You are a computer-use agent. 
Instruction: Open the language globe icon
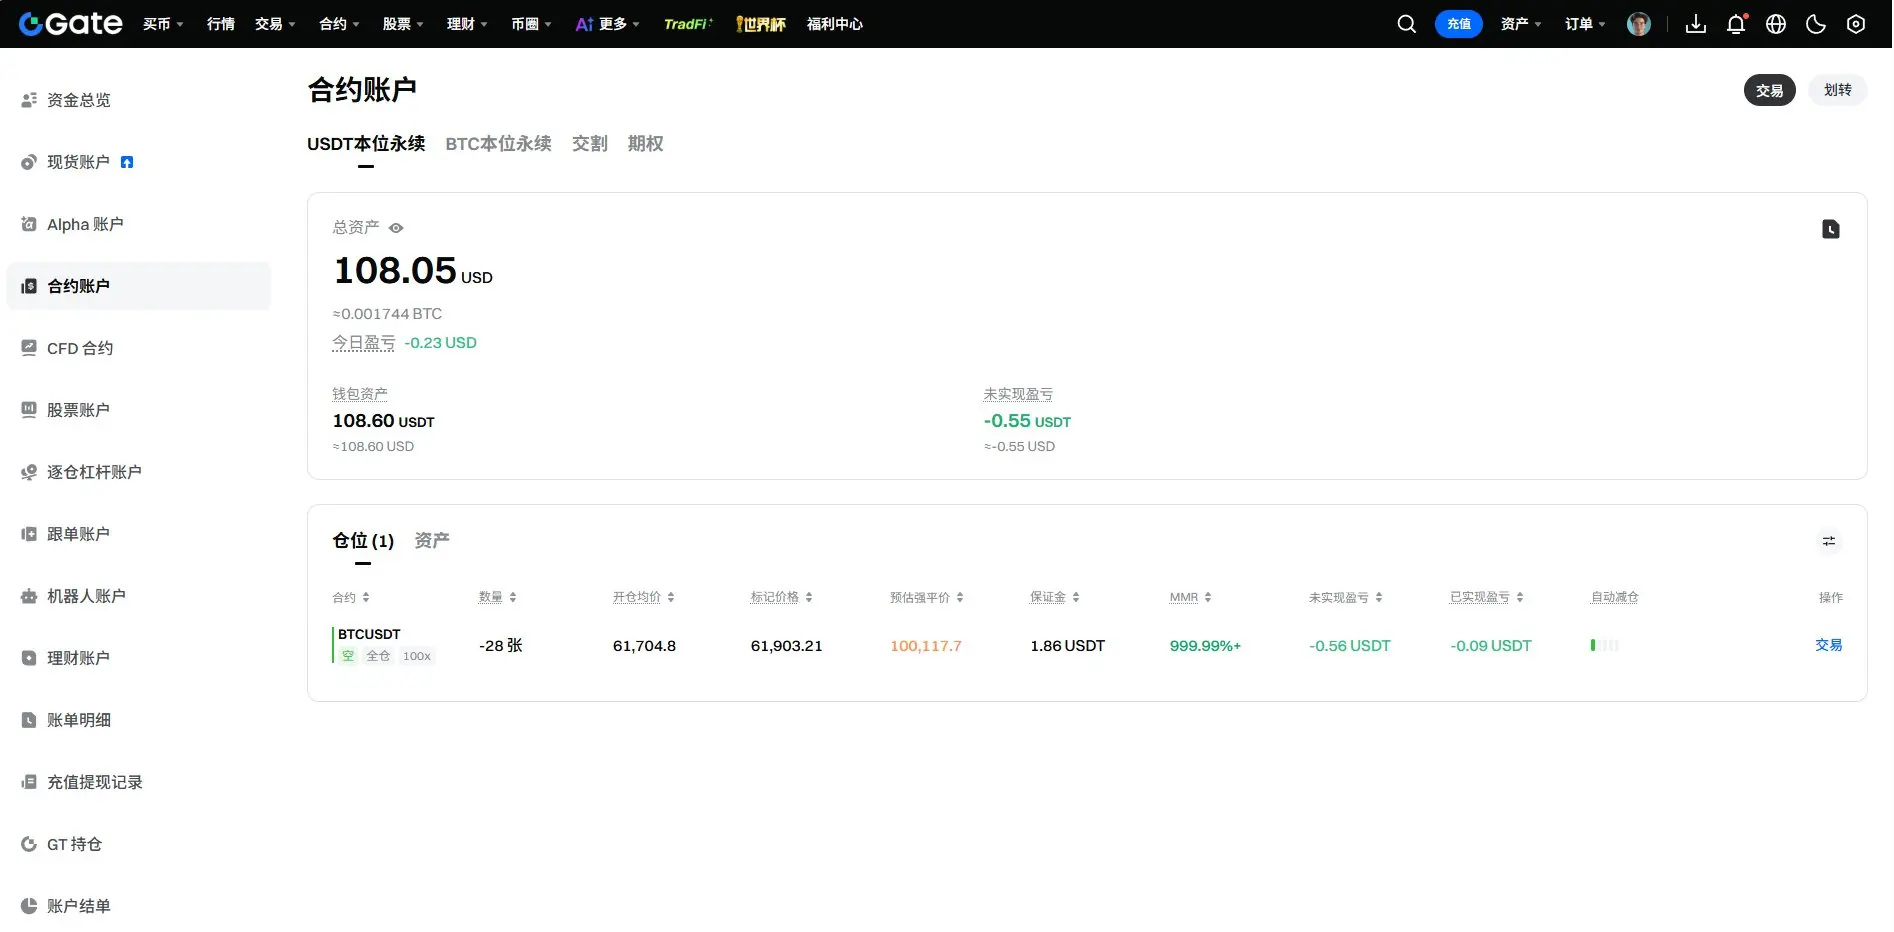click(x=1775, y=24)
